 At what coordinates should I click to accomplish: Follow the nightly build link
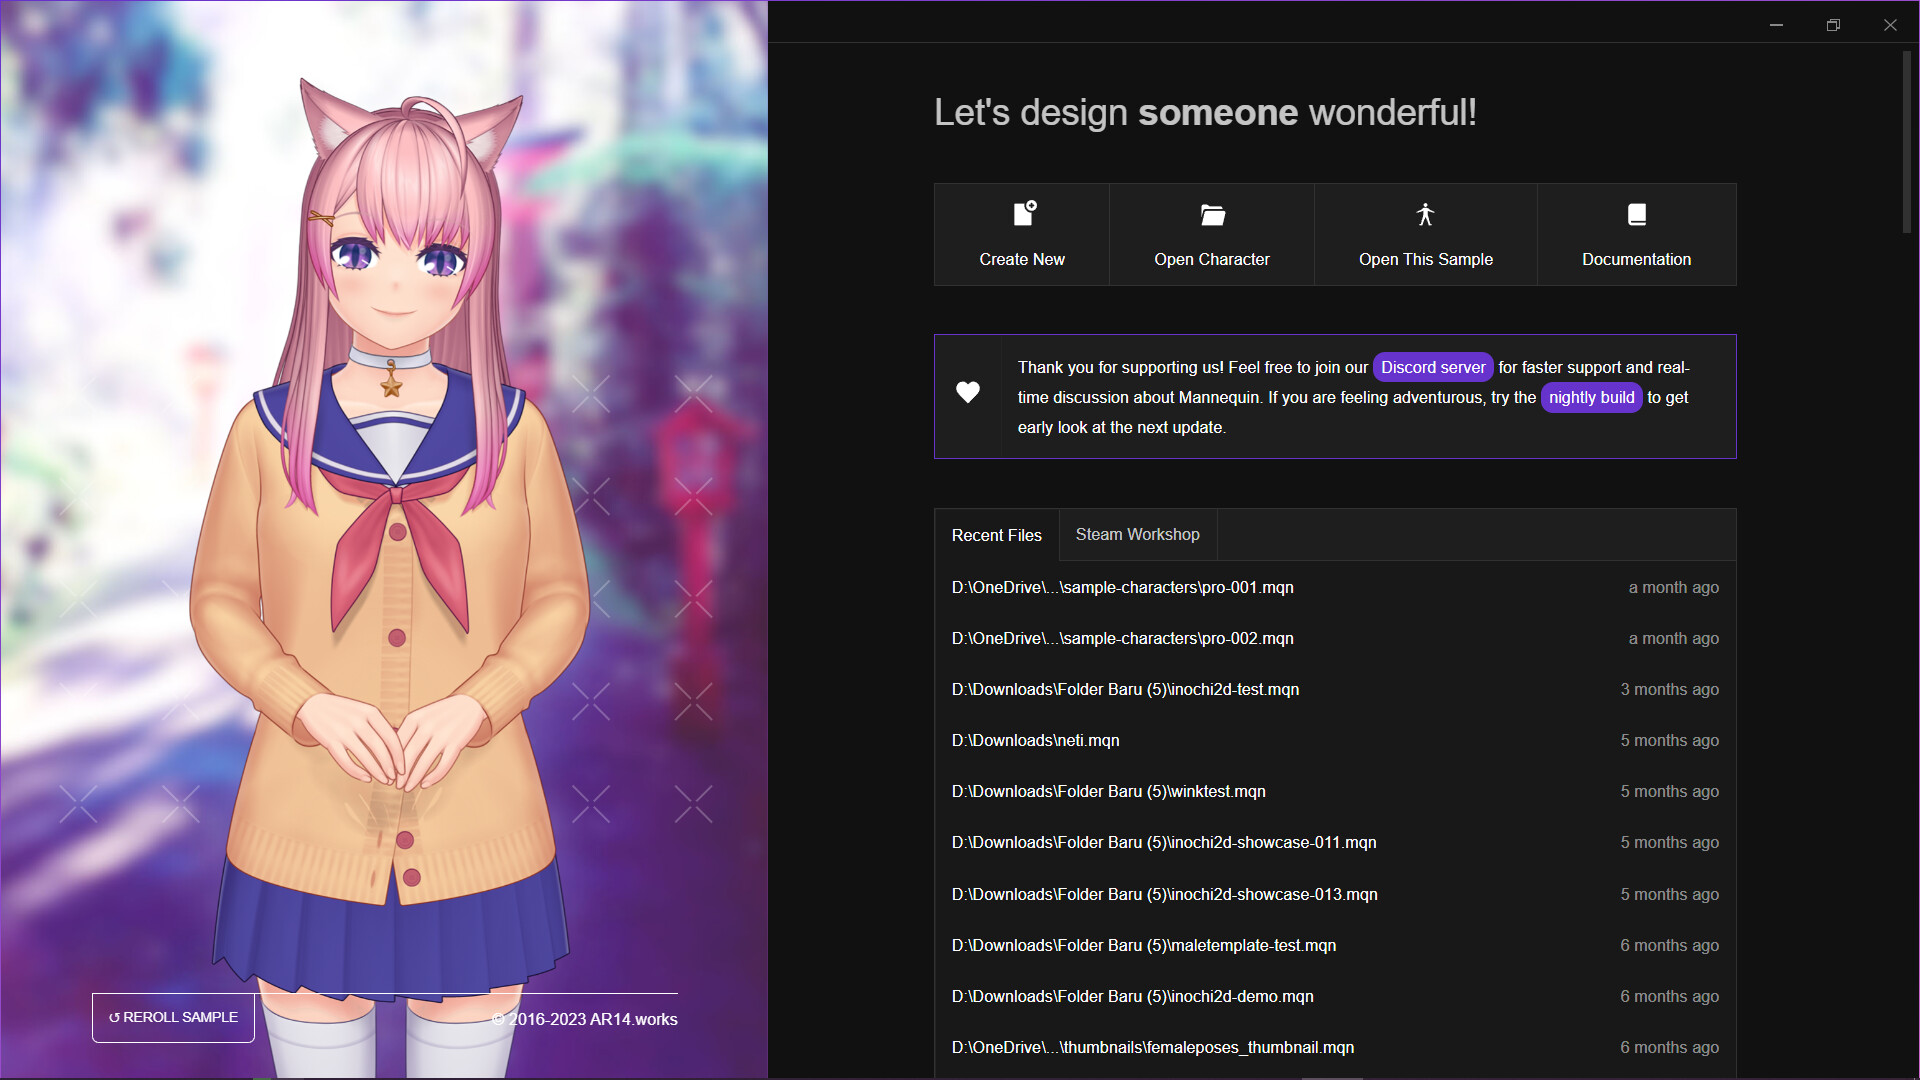click(x=1590, y=397)
